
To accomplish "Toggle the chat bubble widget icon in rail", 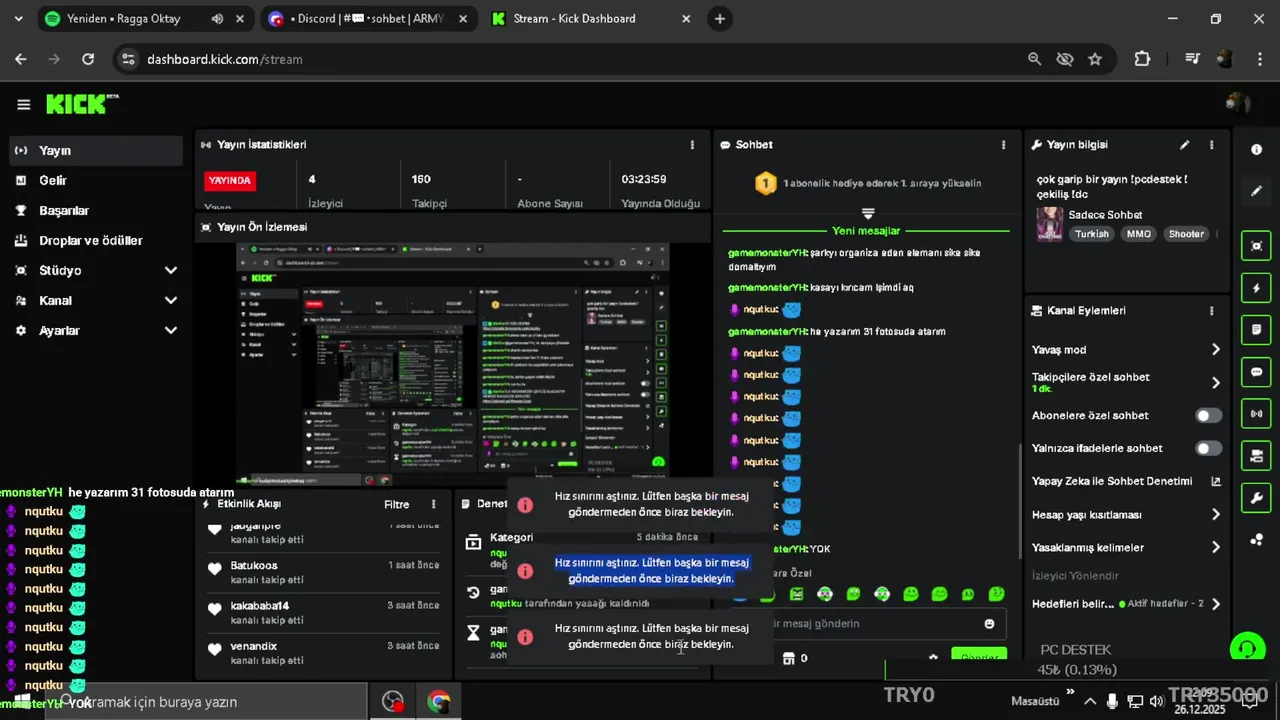I will tap(1256, 372).
